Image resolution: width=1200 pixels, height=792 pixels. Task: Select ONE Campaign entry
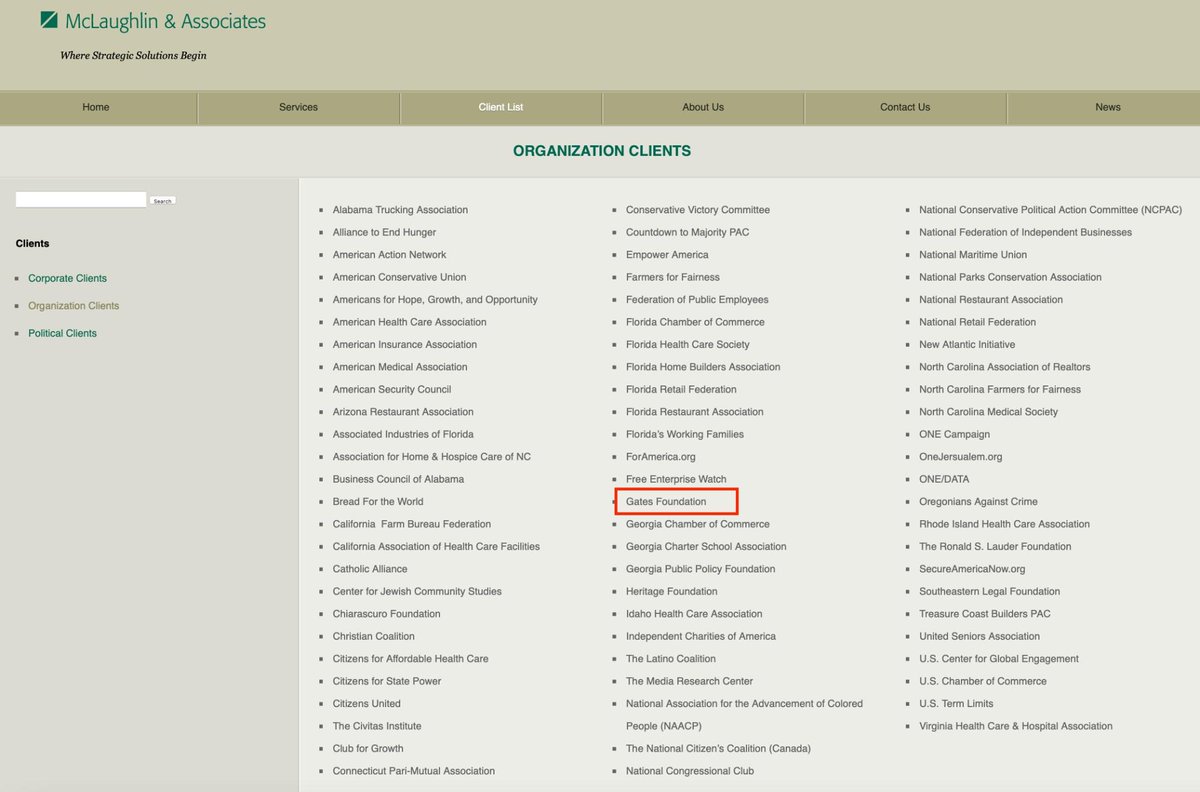[954, 434]
